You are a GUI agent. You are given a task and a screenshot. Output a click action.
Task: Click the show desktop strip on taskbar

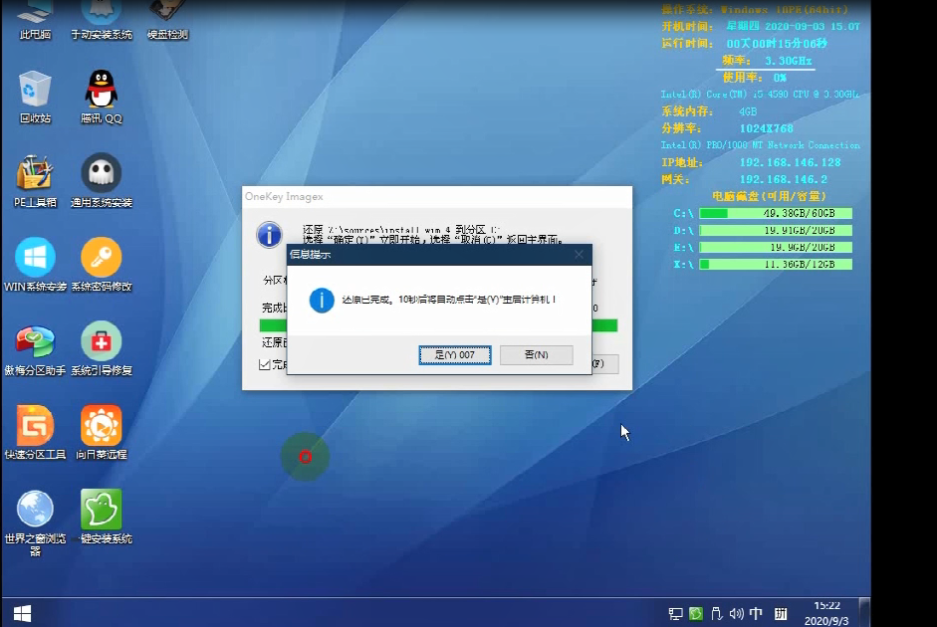[x=865, y=613]
